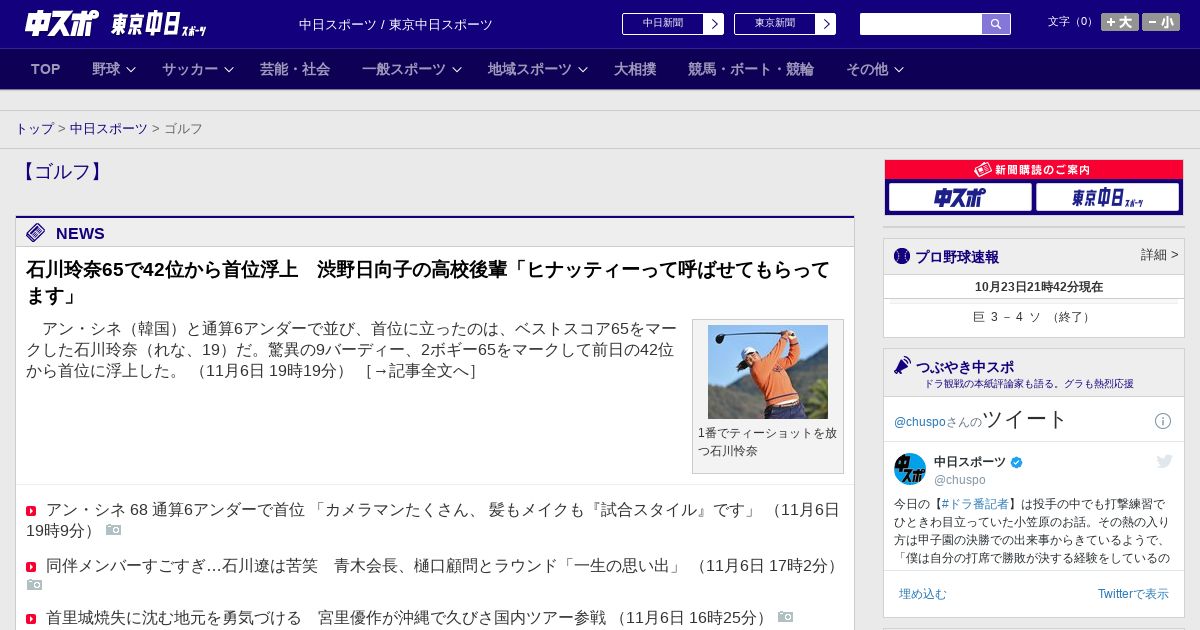
Task: Click the arrow next to 中日新聞
Action: coord(713,24)
